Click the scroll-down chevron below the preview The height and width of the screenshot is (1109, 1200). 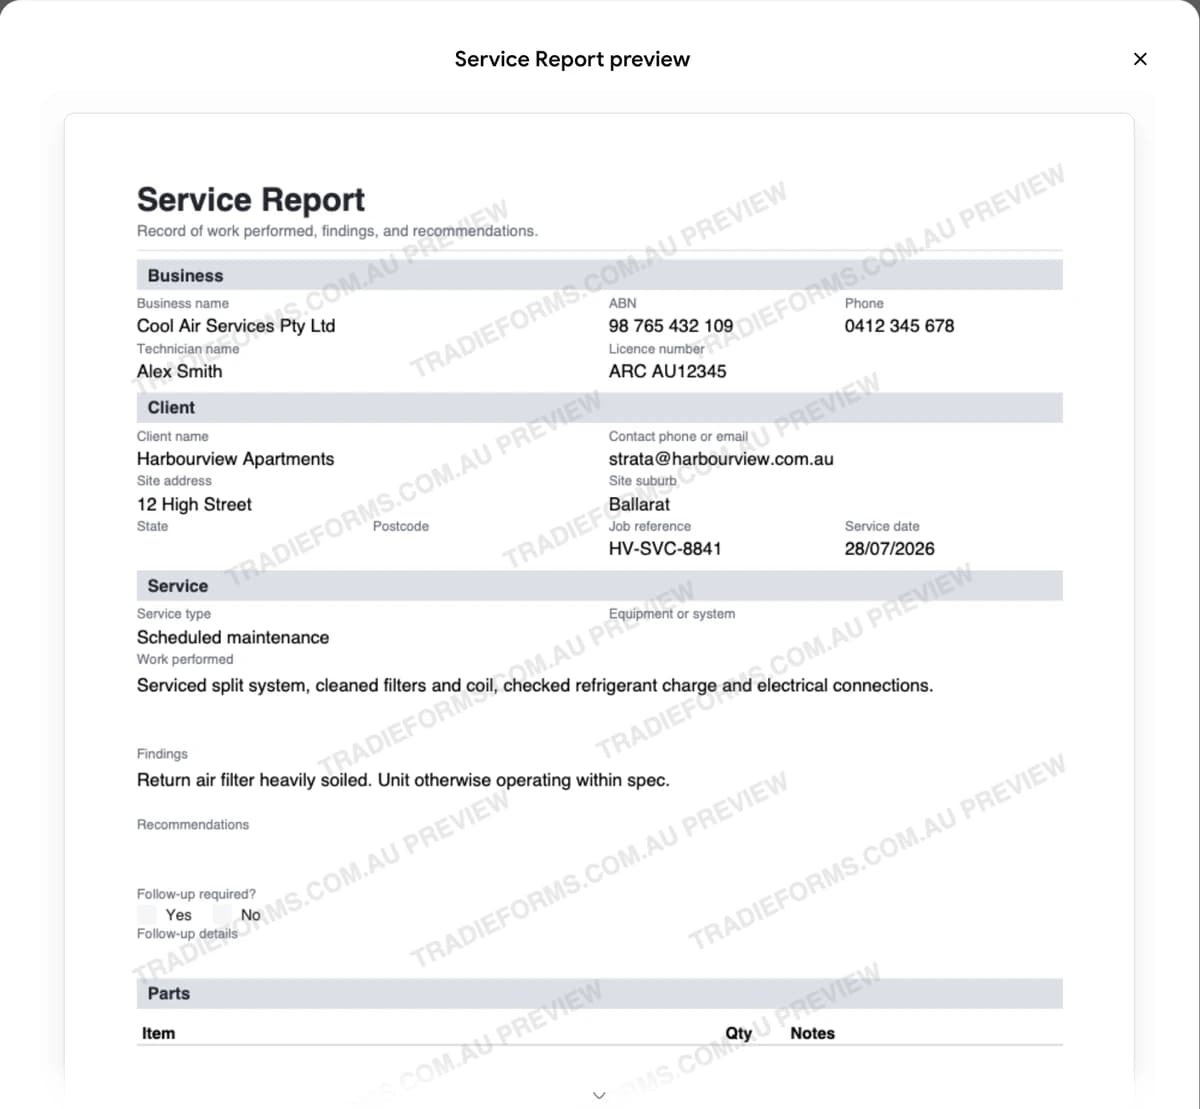599,1095
